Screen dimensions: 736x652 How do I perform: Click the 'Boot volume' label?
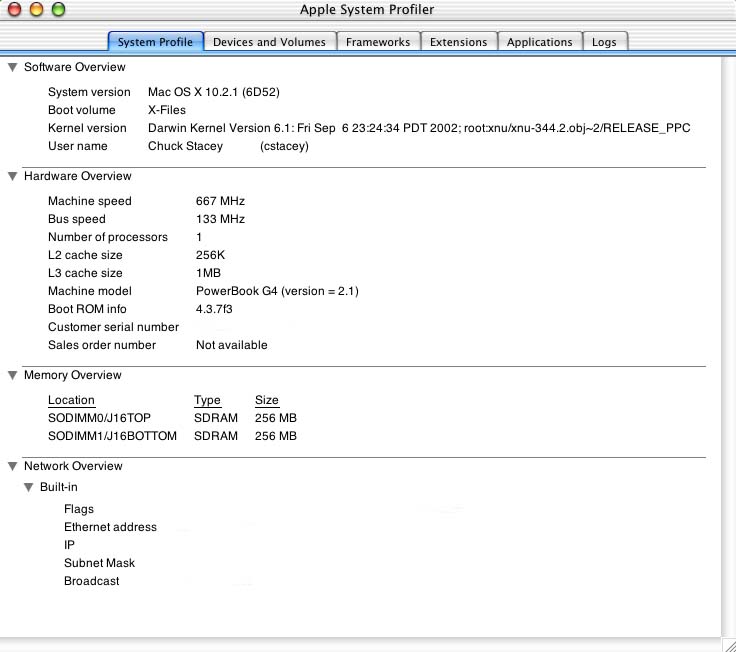pyautogui.click(x=82, y=110)
